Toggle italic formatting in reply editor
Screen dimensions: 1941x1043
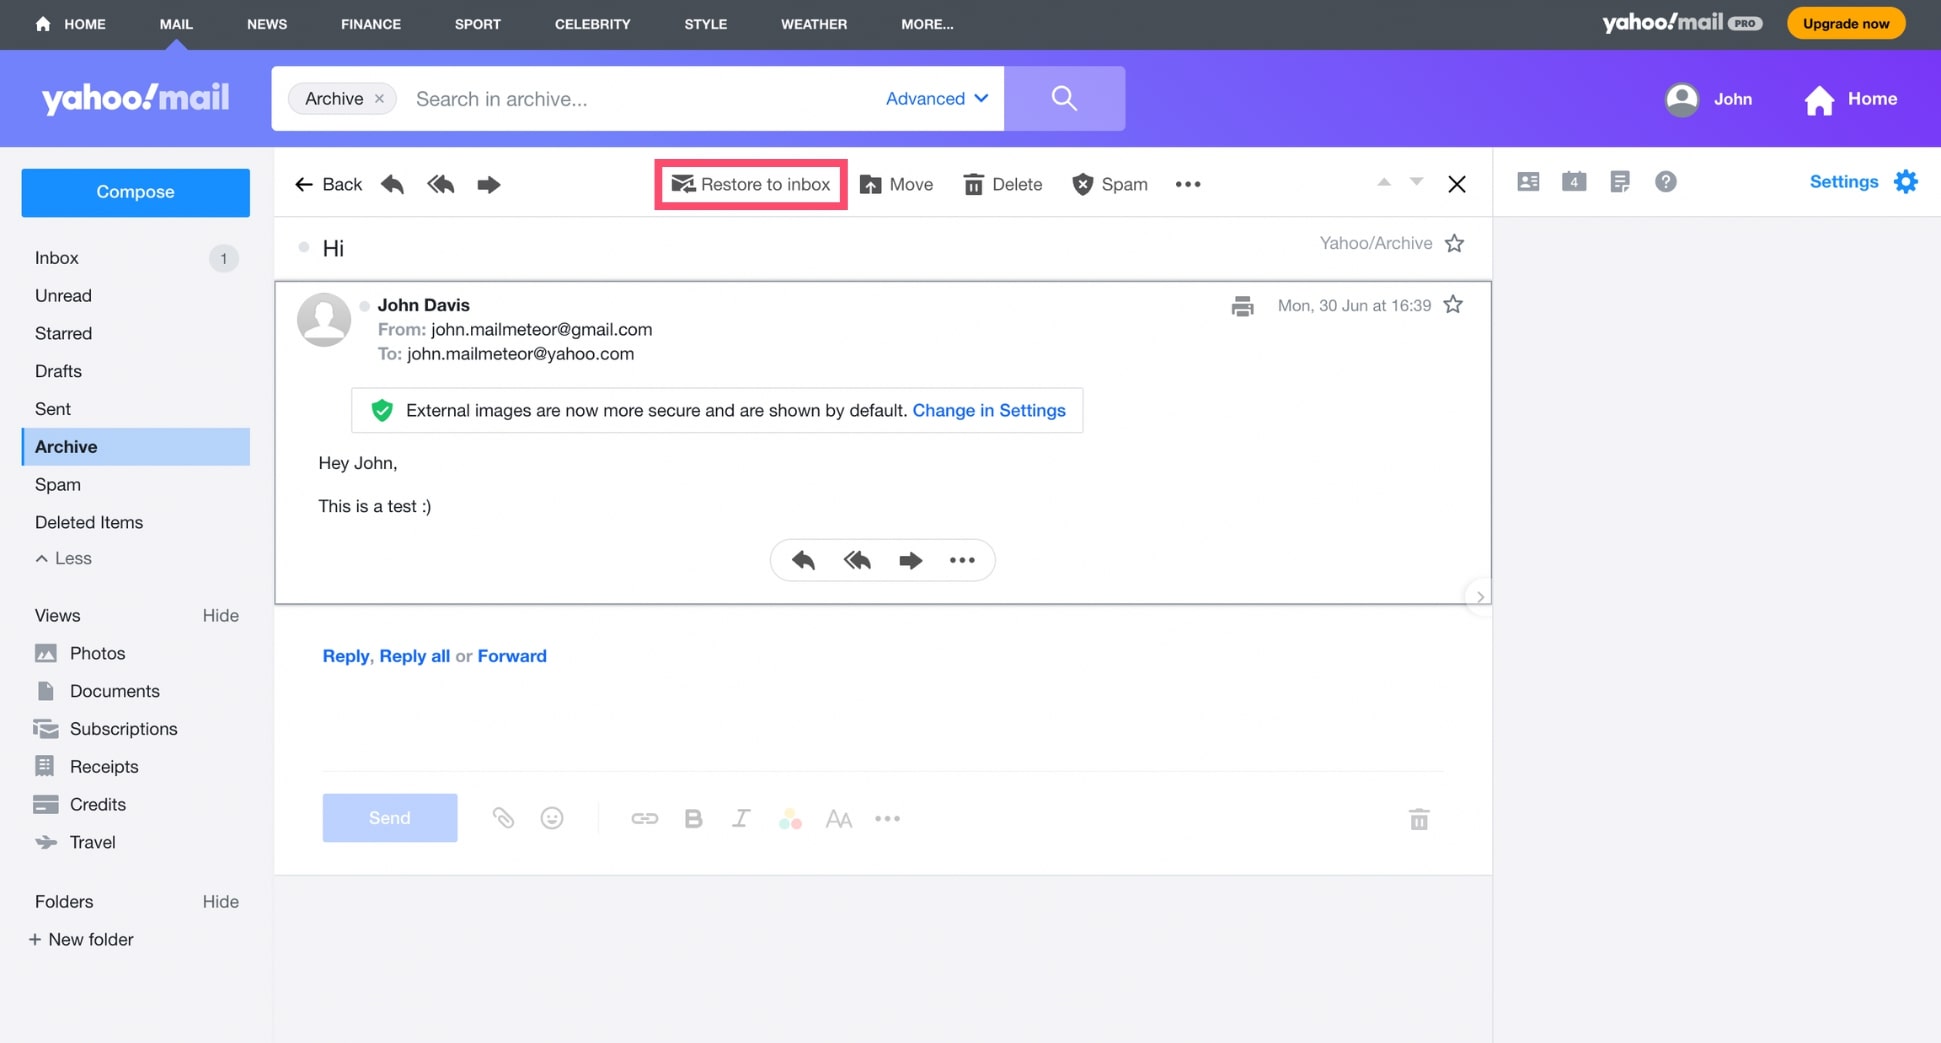pos(740,819)
